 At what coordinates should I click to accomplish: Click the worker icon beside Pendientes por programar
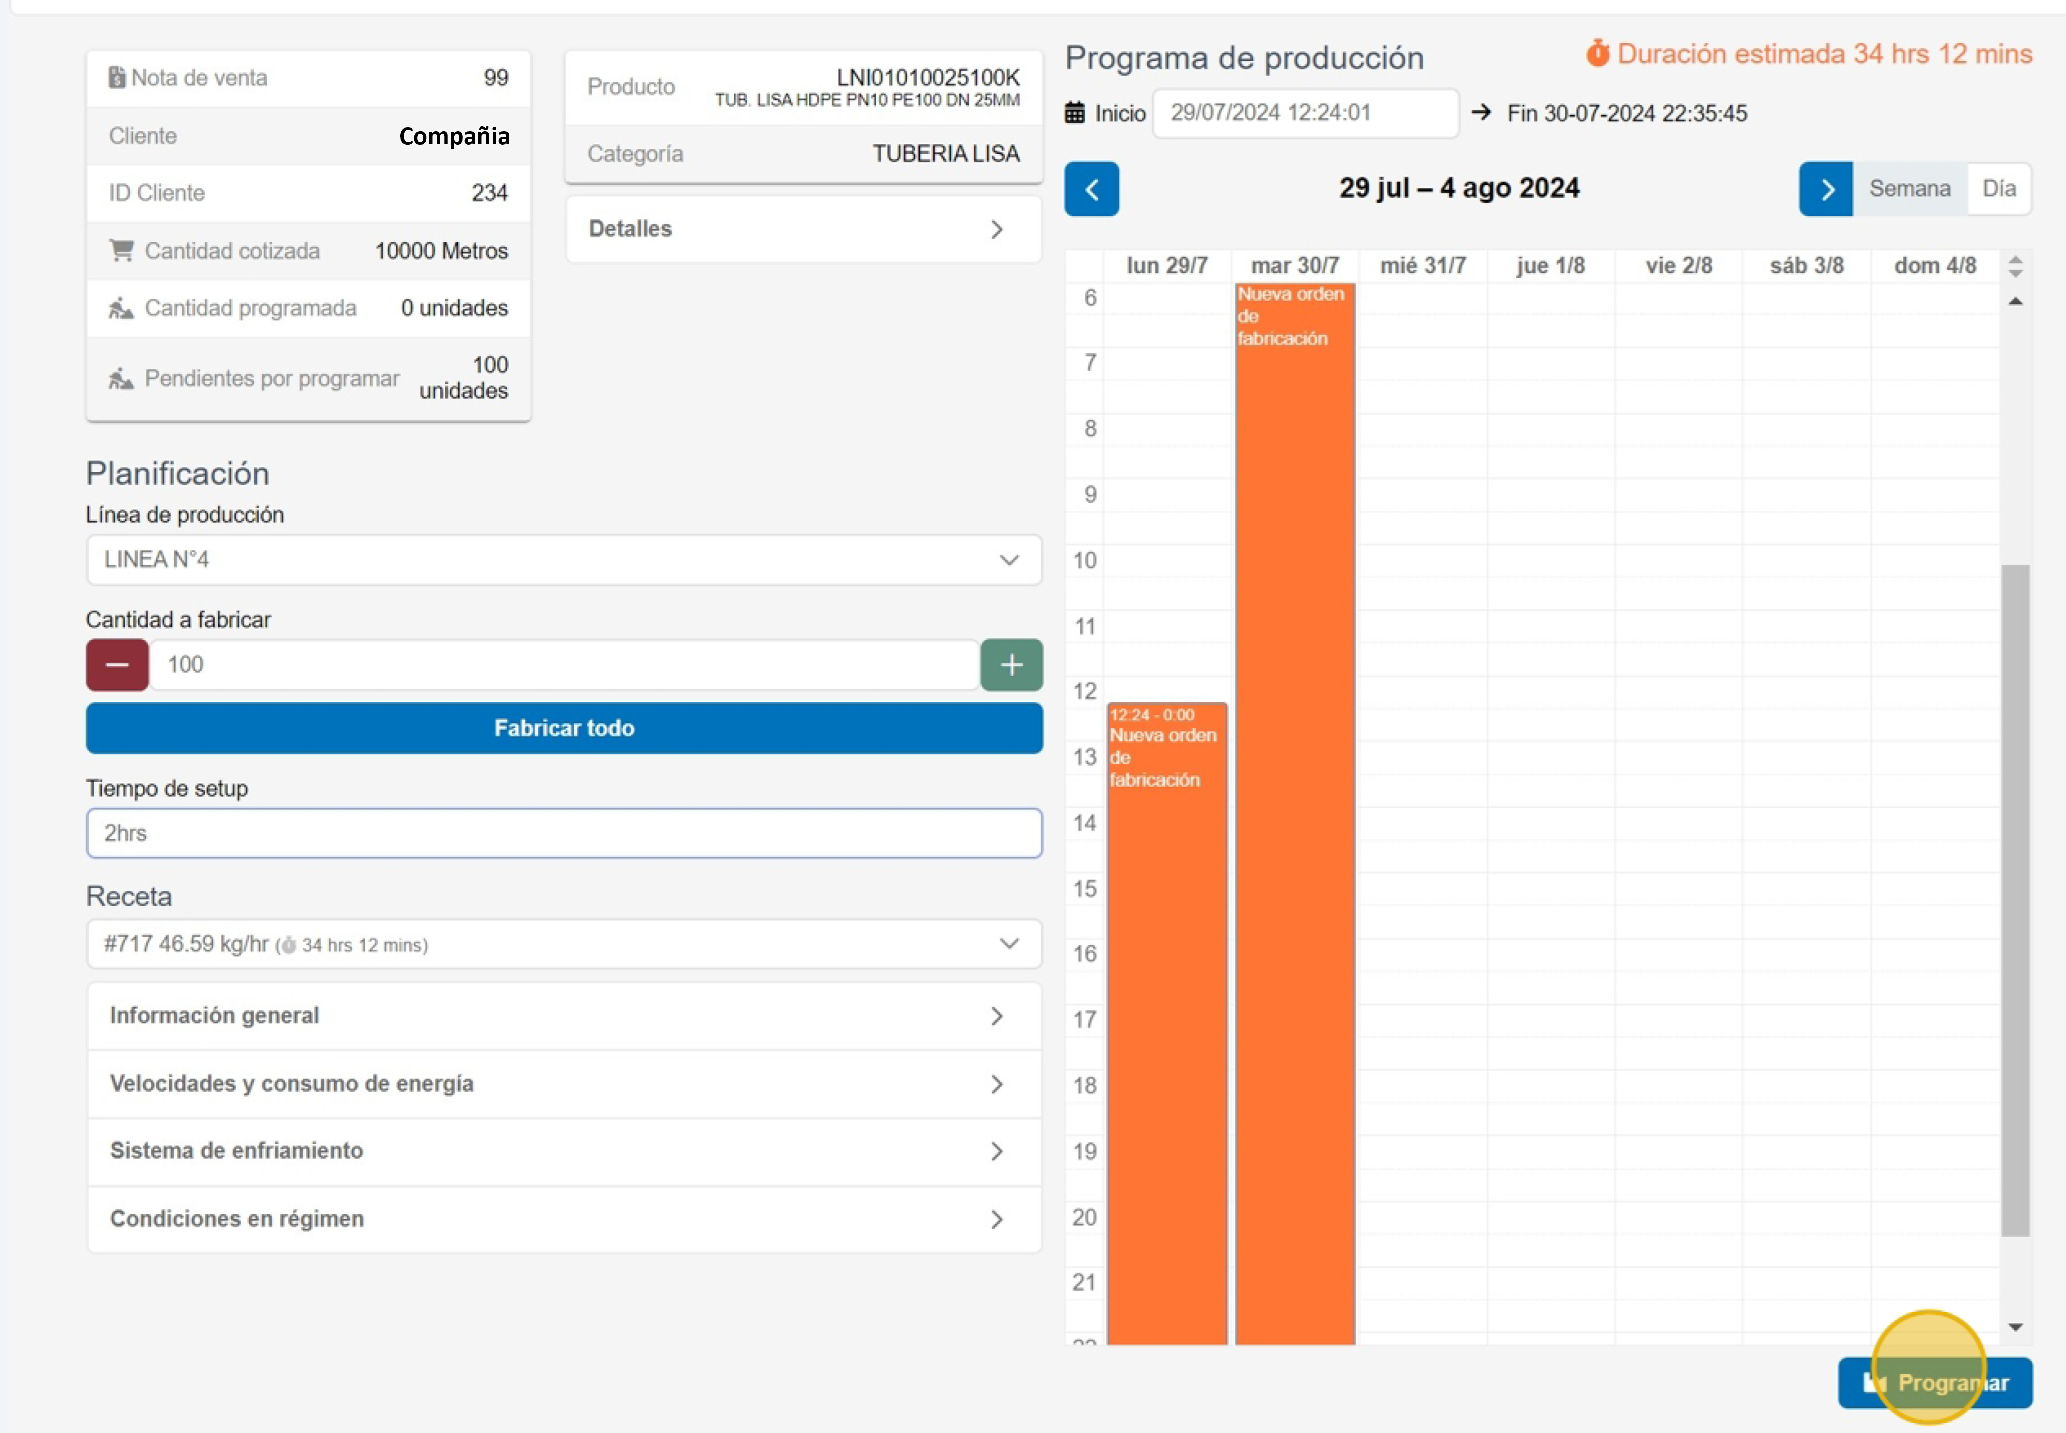(121, 378)
